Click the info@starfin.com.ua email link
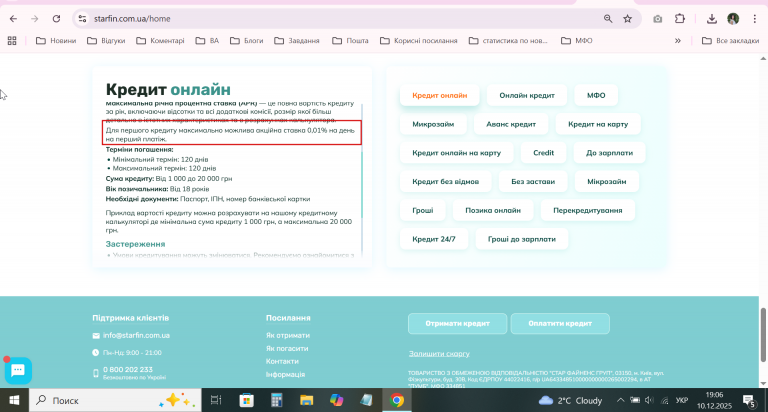Screen dimensions: 768x412 click(x=136, y=336)
